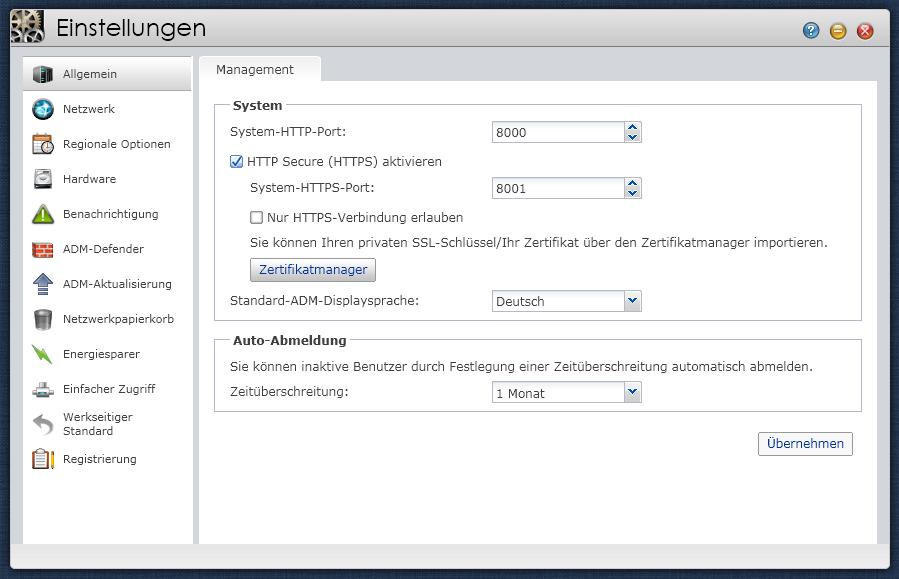
Task: Open the Netzwerkpapierkorb trash icon
Action: tap(43, 319)
